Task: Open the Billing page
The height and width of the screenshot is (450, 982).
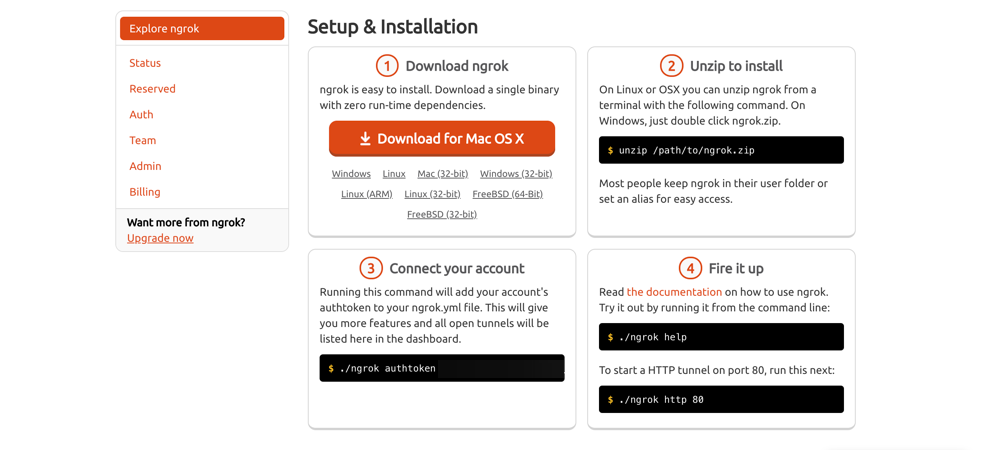Action: (x=145, y=192)
